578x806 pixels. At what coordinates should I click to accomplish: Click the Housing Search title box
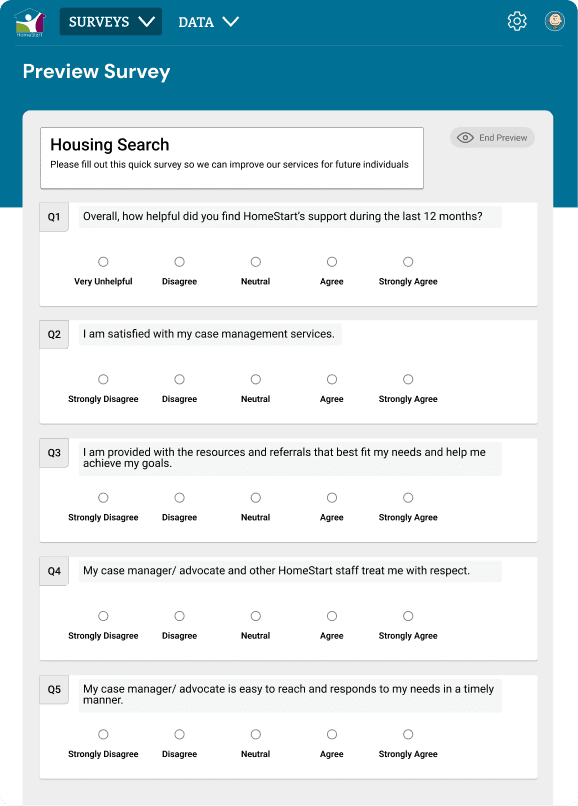pos(232,158)
